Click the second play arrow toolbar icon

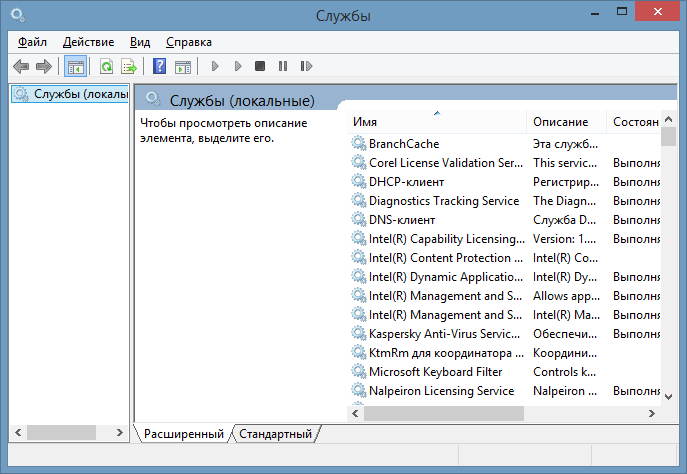point(238,66)
